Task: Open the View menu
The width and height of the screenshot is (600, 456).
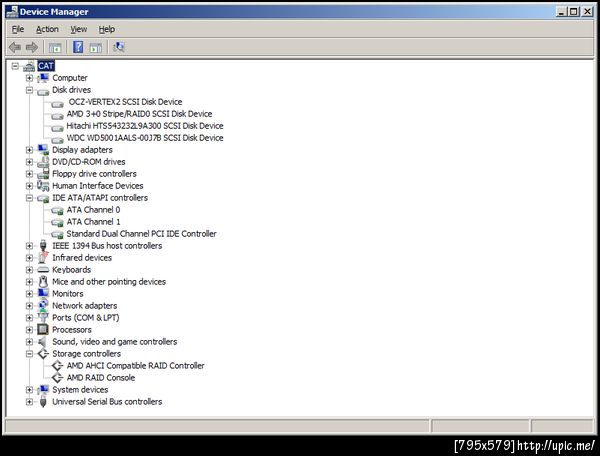Action: [x=78, y=29]
